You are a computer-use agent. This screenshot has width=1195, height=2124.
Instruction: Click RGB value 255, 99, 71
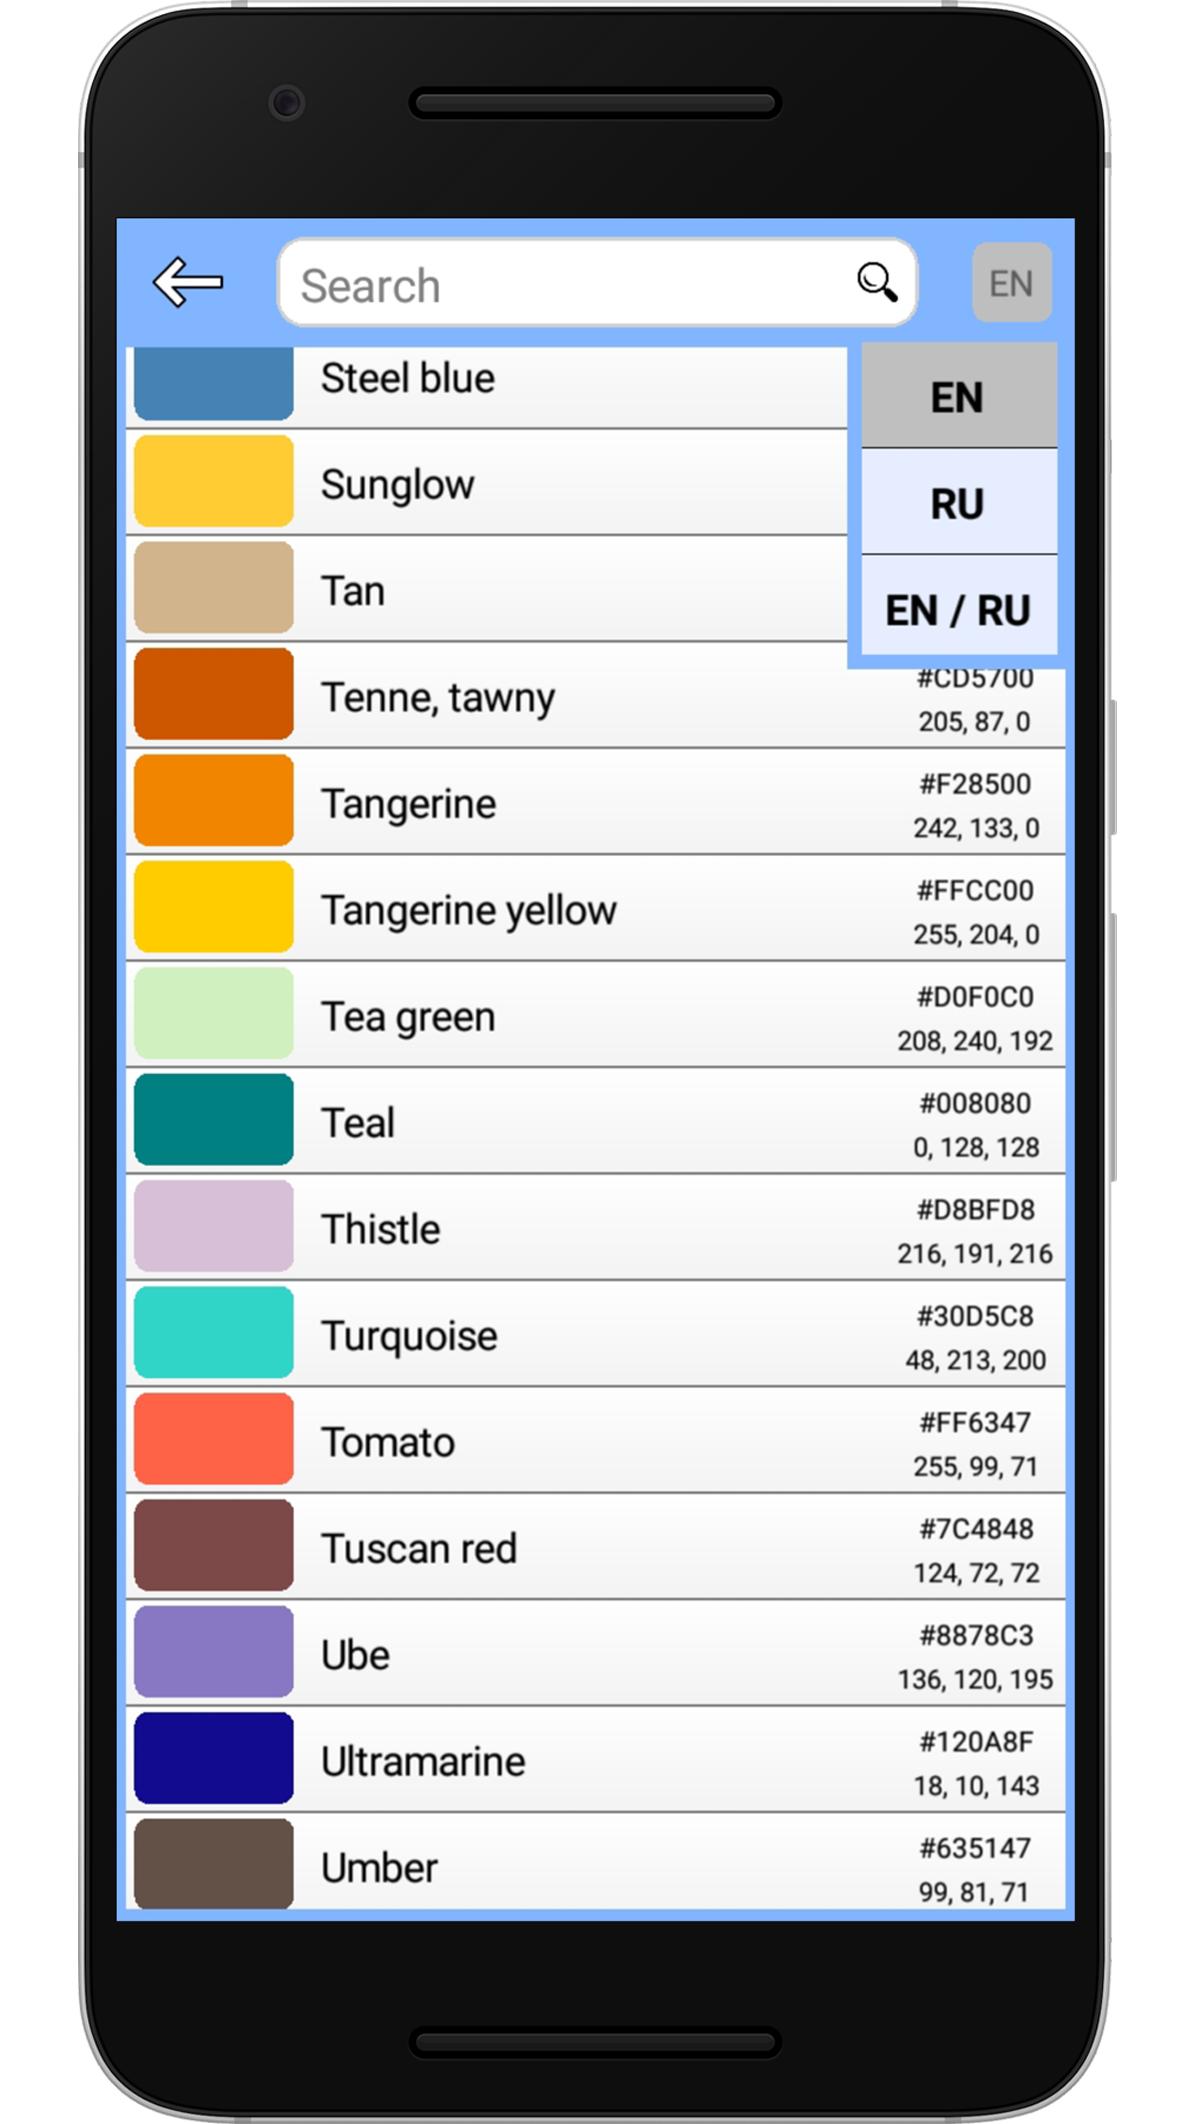pyautogui.click(x=976, y=1466)
